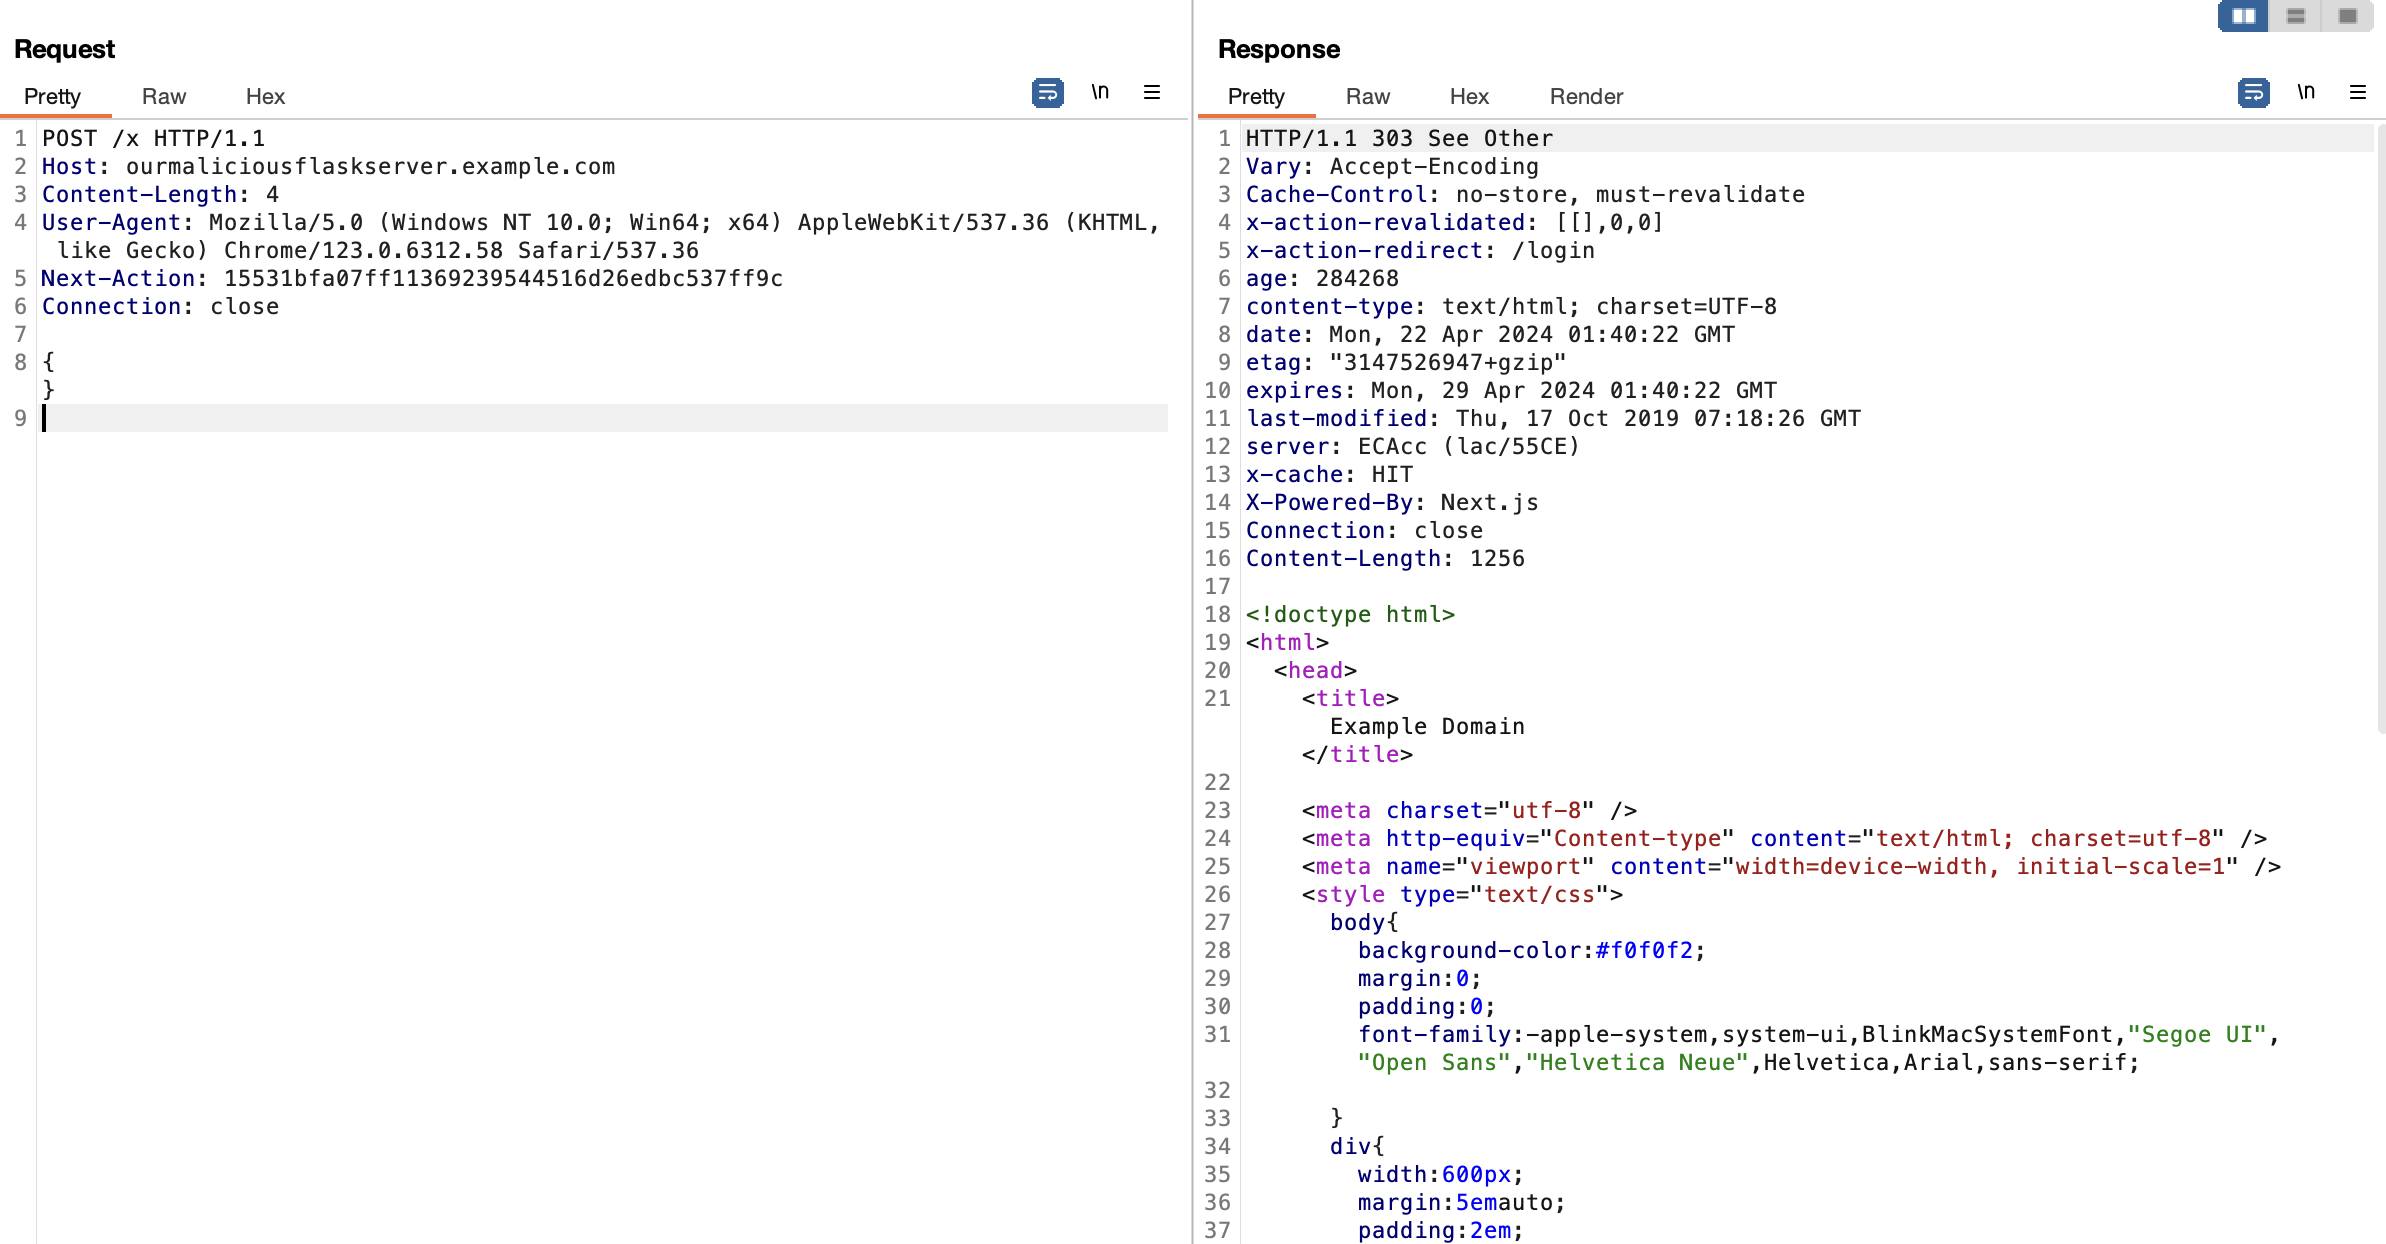Click the Next-Action header hash value

coord(503,278)
